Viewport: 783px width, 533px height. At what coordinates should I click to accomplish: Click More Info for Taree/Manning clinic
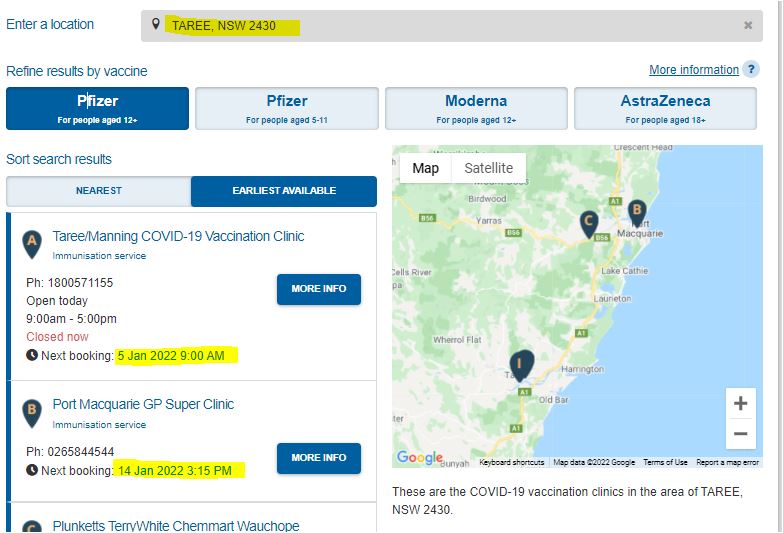pos(319,289)
